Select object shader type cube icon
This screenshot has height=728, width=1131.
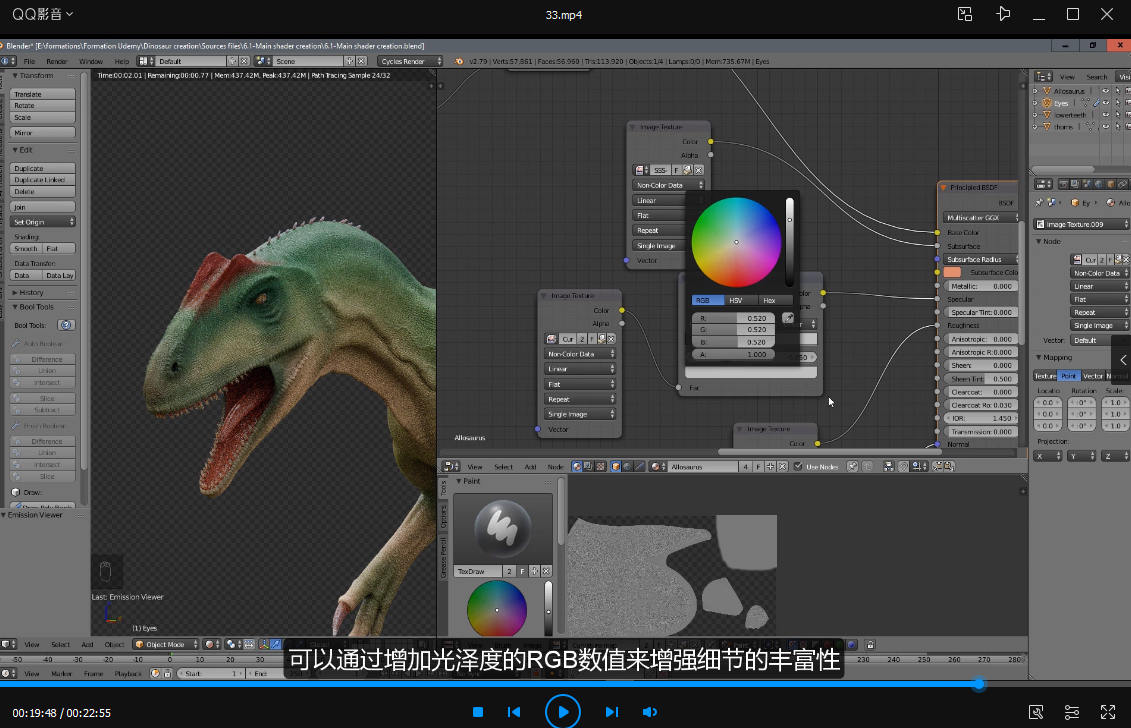coord(616,467)
